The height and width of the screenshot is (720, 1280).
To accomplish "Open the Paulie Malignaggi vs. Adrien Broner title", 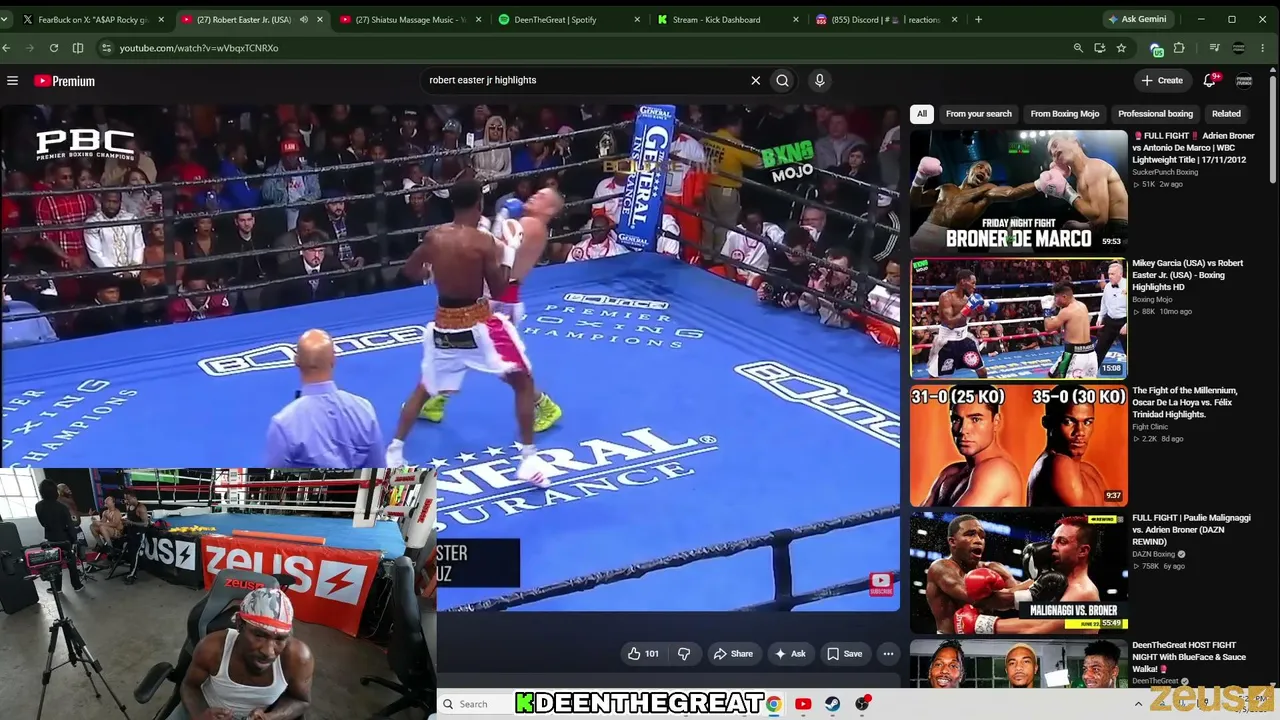I will tap(1191, 530).
